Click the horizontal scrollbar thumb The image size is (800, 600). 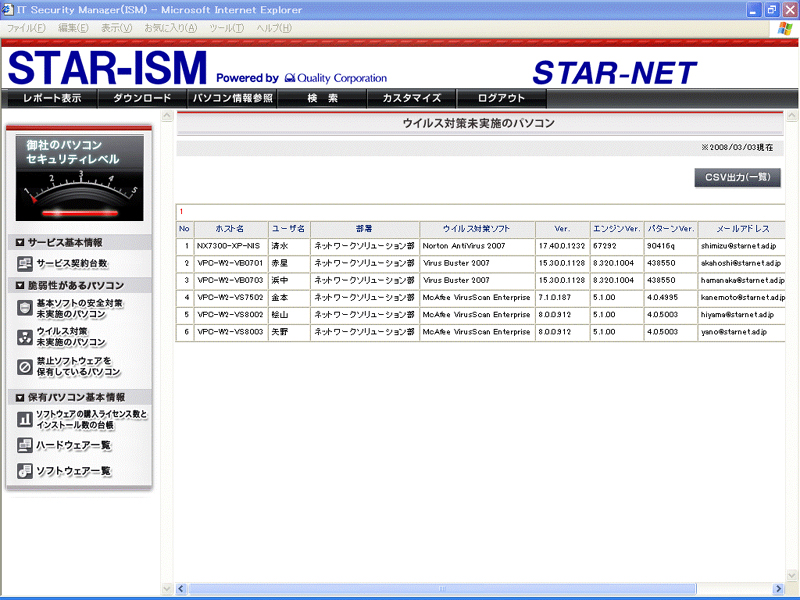coord(442,589)
